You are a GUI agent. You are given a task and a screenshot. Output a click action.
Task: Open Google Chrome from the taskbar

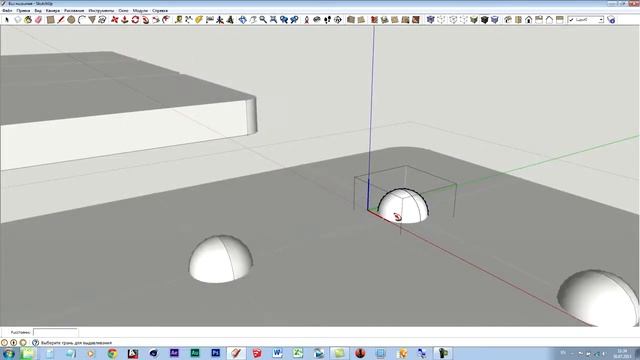tap(112, 353)
